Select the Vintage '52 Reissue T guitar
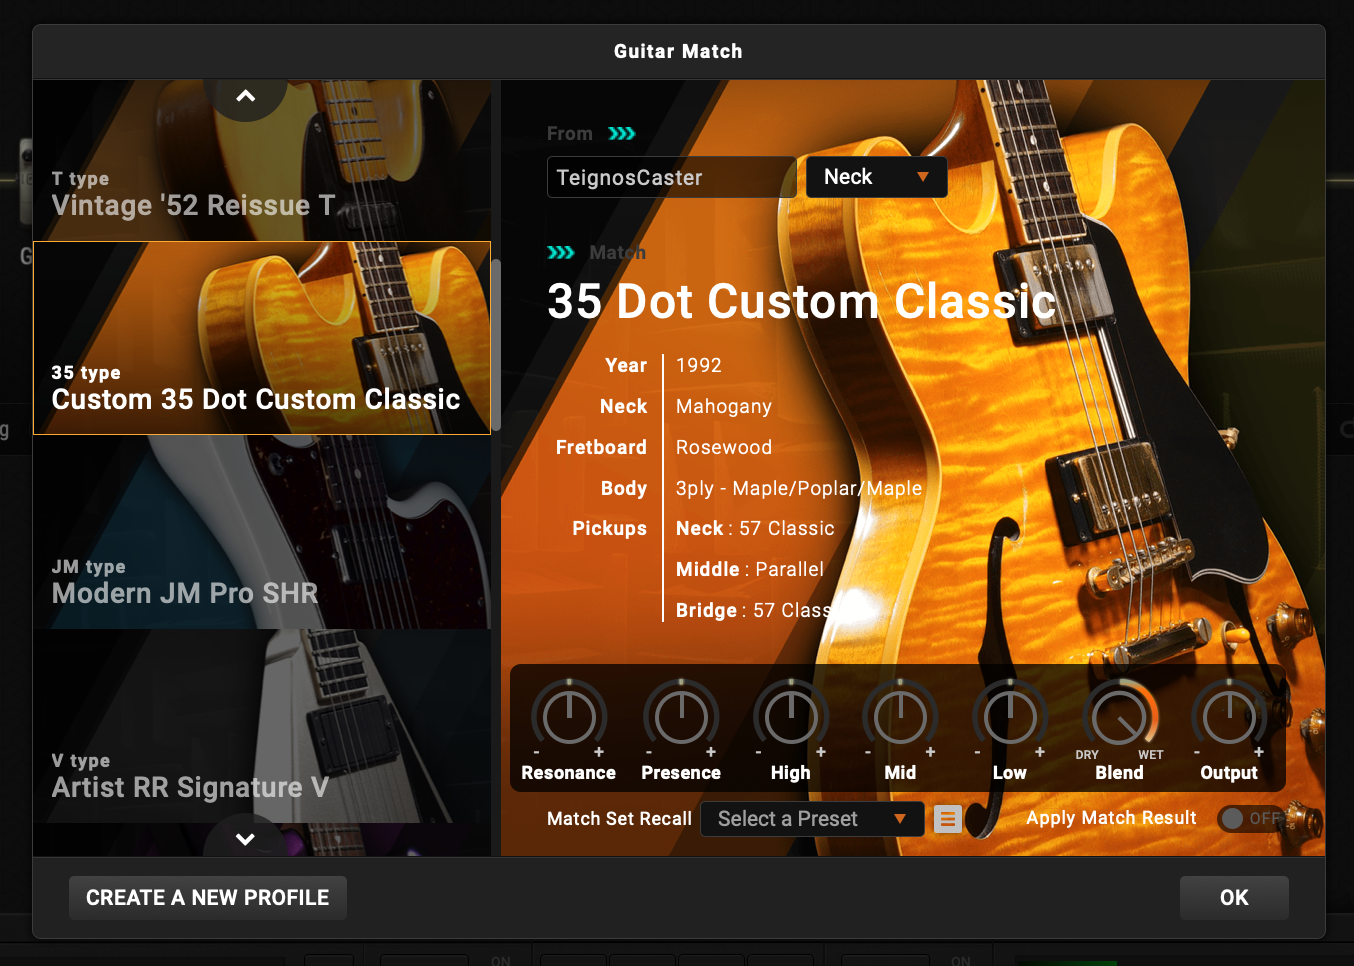 tap(260, 160)
